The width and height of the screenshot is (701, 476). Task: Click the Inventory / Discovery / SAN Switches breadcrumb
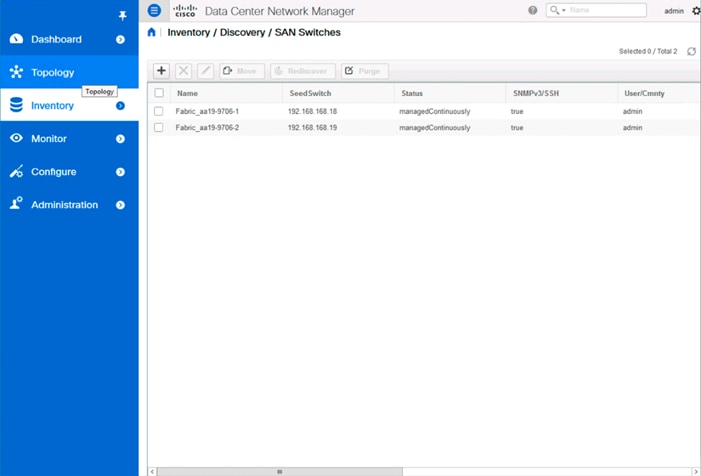tap(254, 32)
